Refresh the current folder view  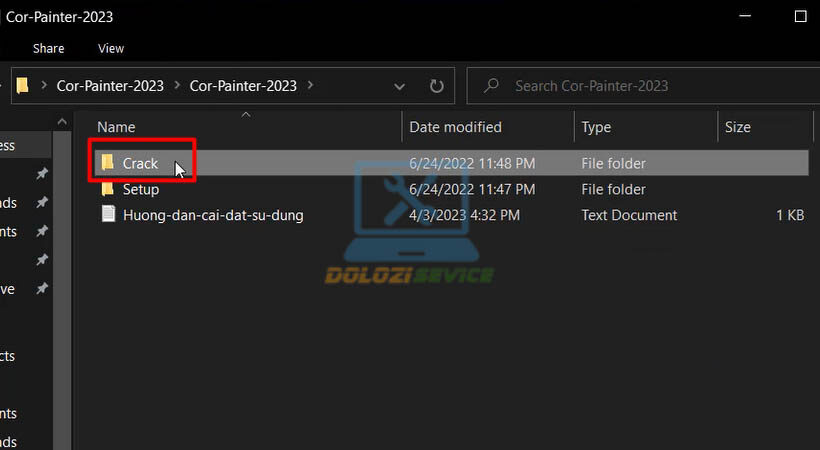pos(436,86)
